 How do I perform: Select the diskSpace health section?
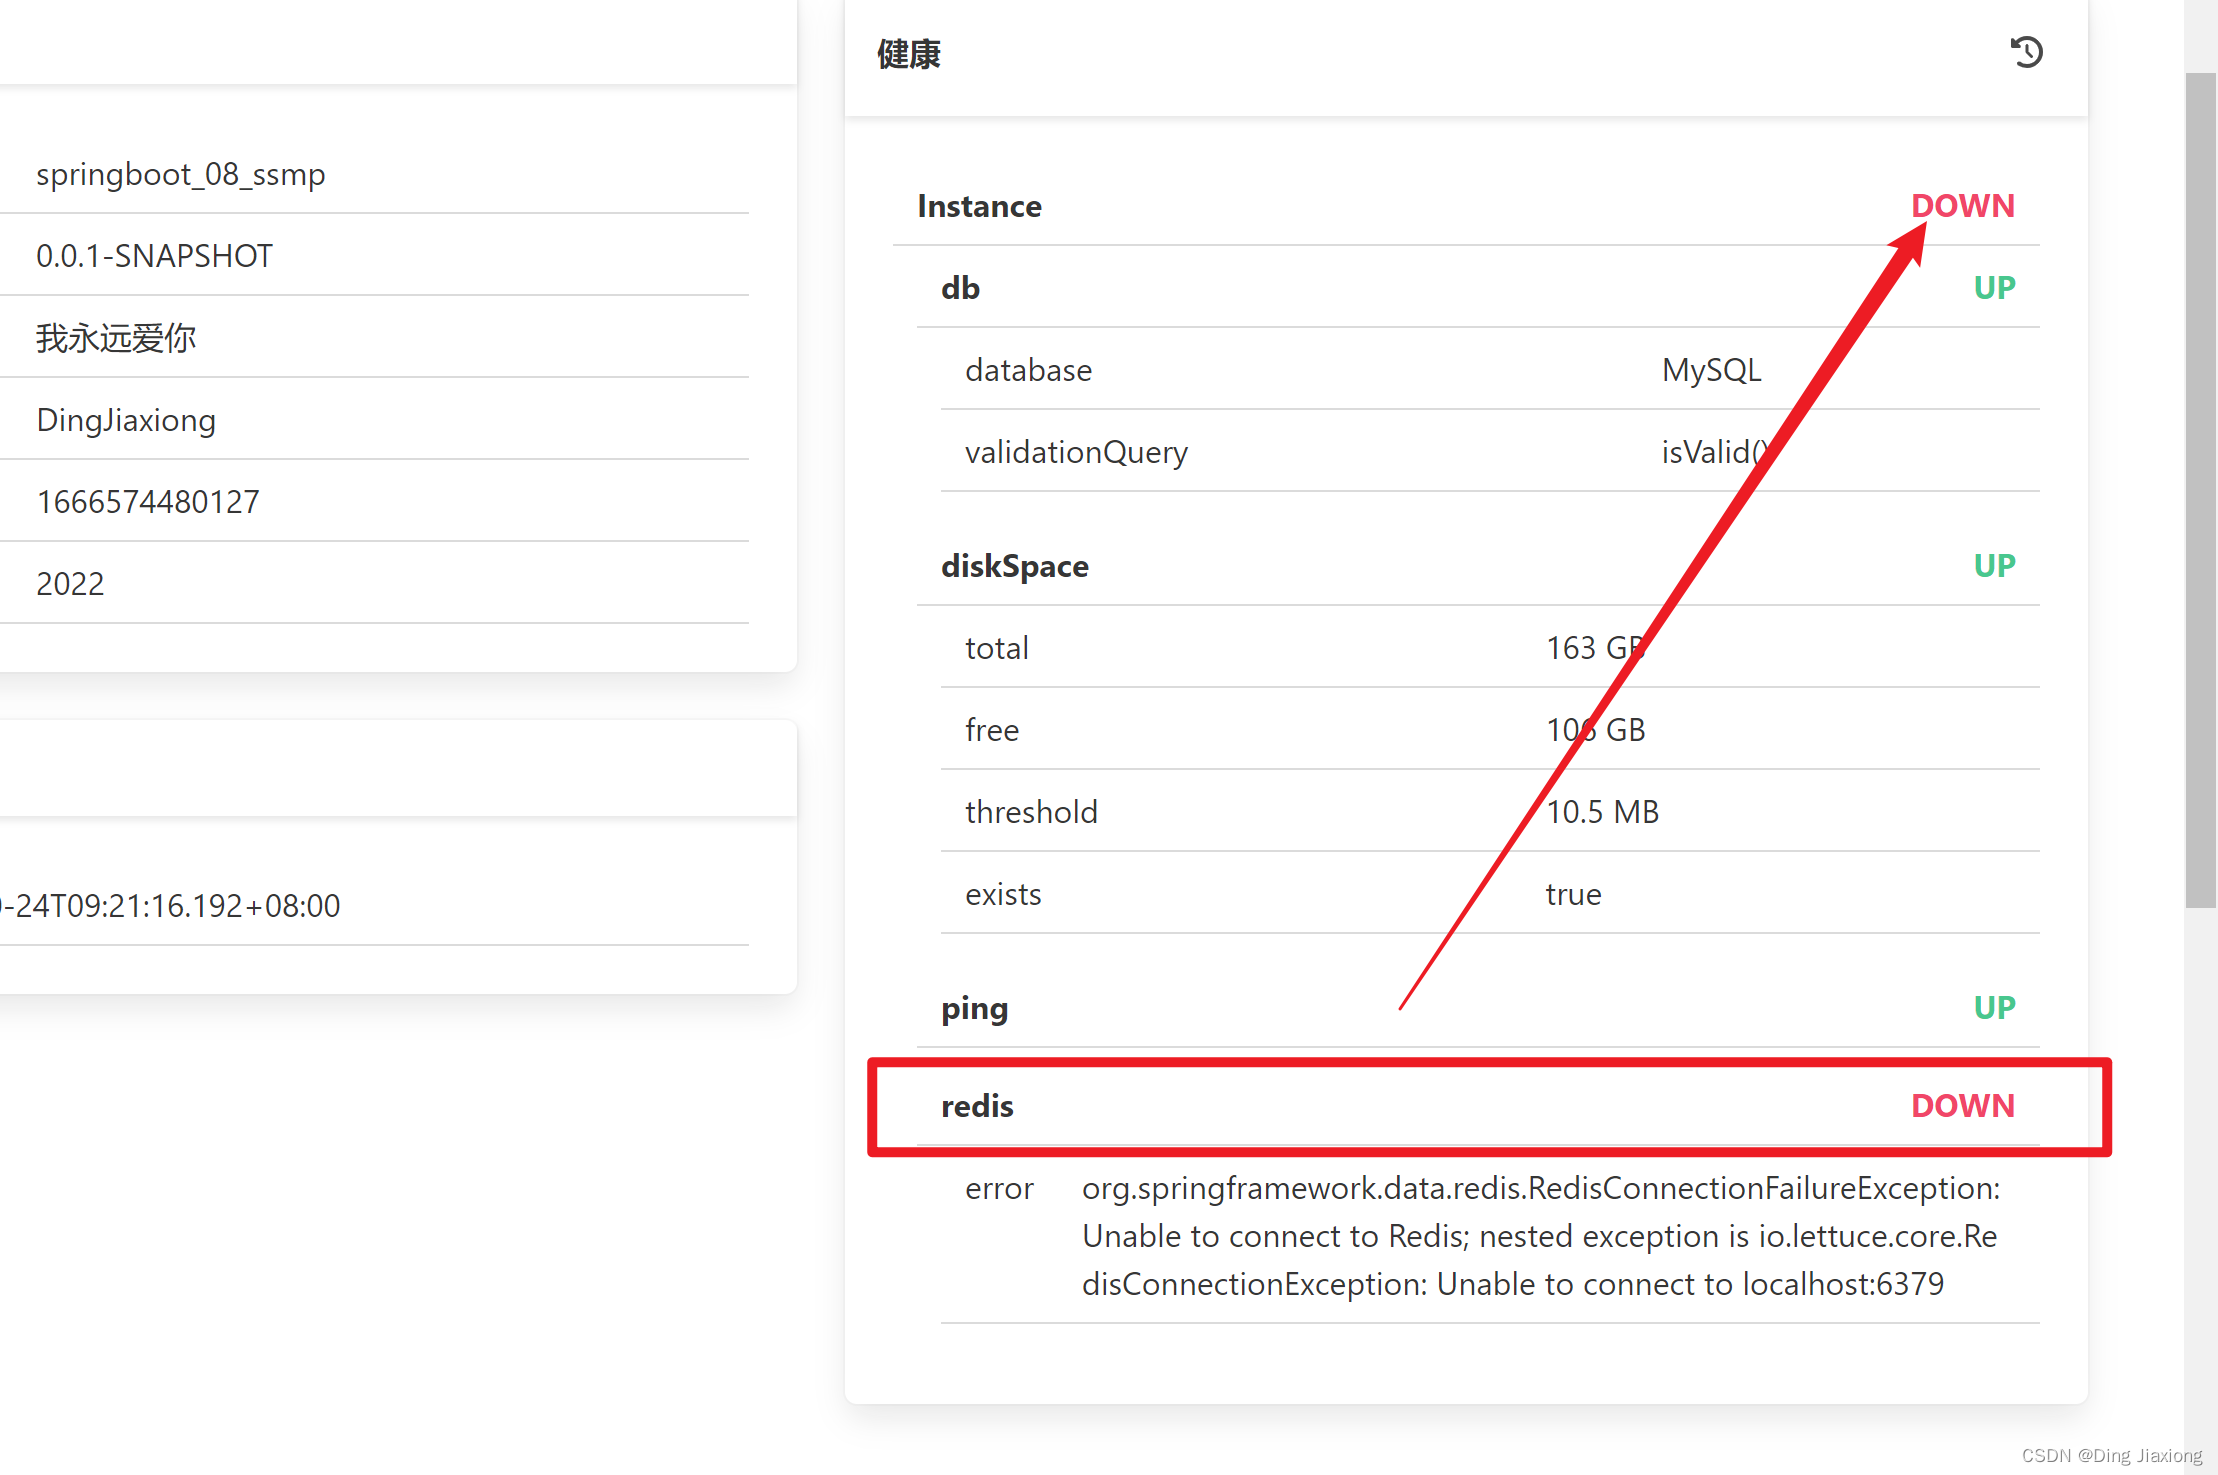pos(1014,566)
